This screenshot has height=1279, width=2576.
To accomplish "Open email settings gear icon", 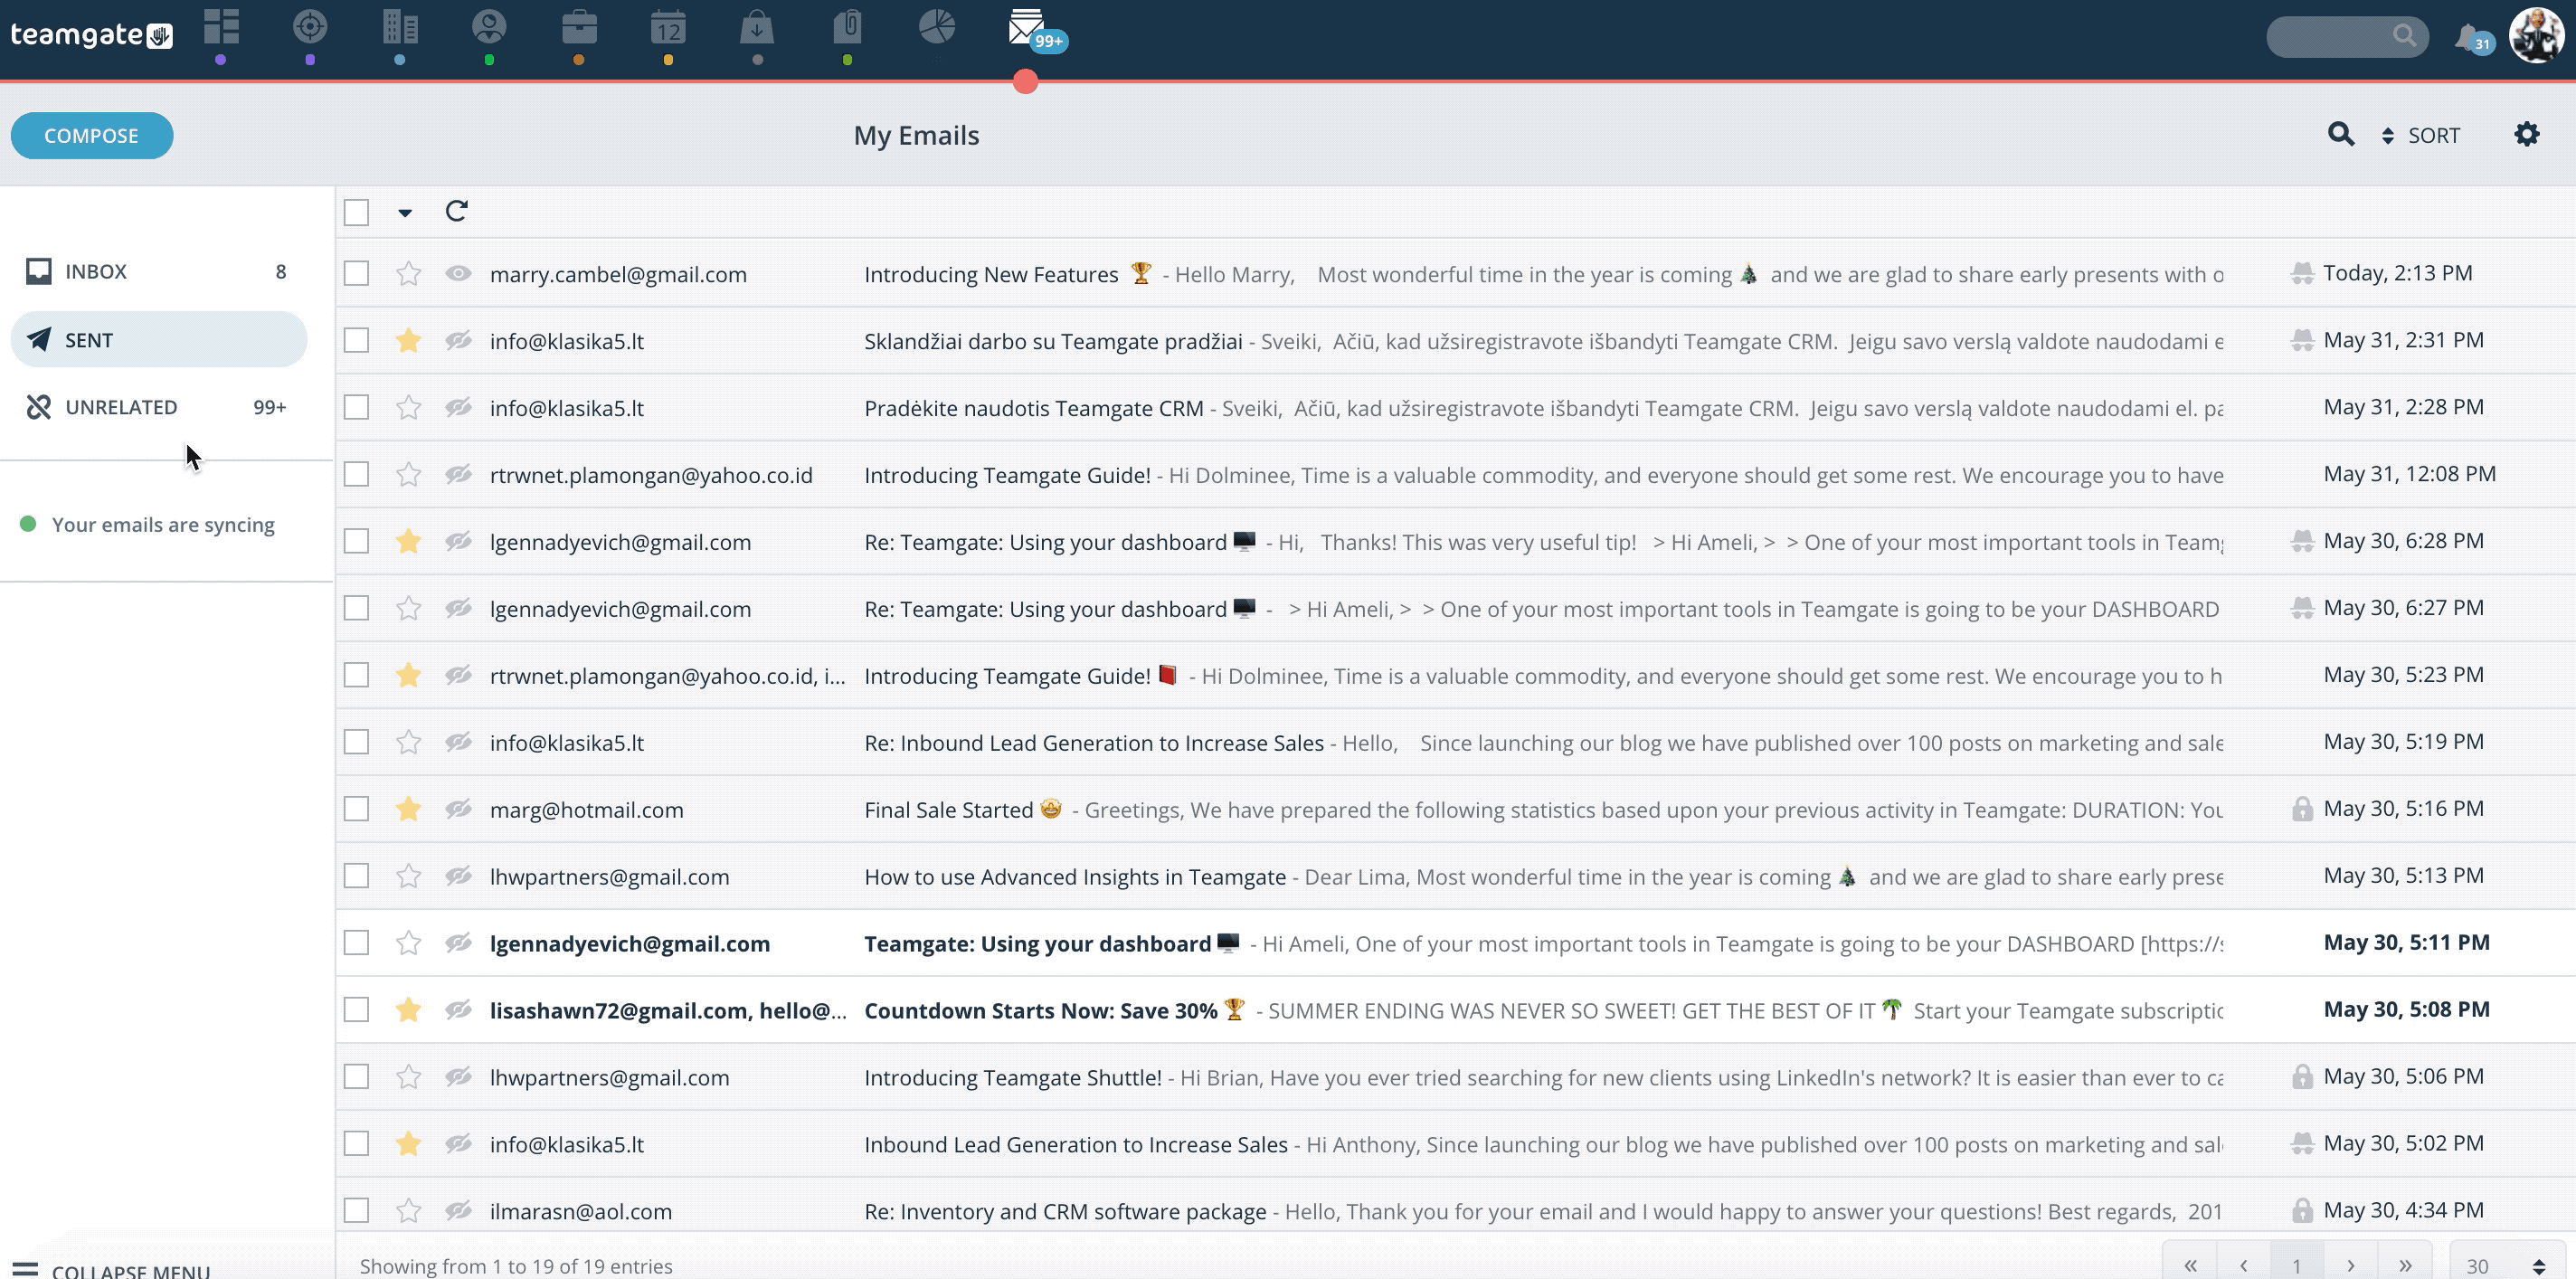I will click(2527, 134).
